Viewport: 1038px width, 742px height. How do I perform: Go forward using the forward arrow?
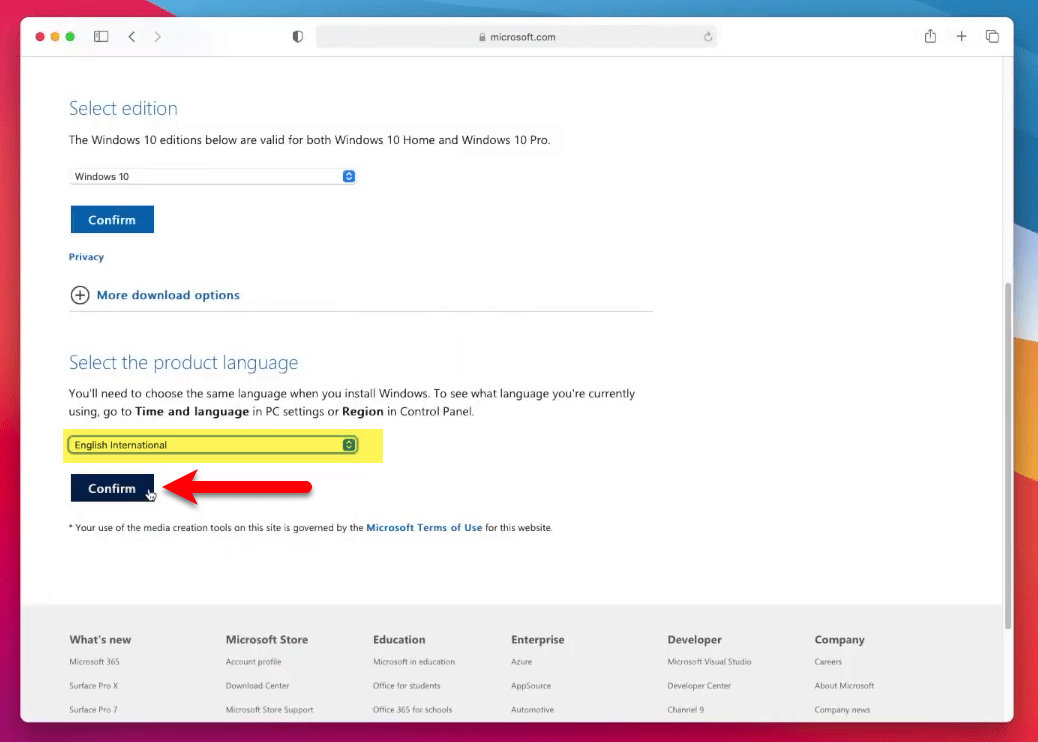(158, 36)
